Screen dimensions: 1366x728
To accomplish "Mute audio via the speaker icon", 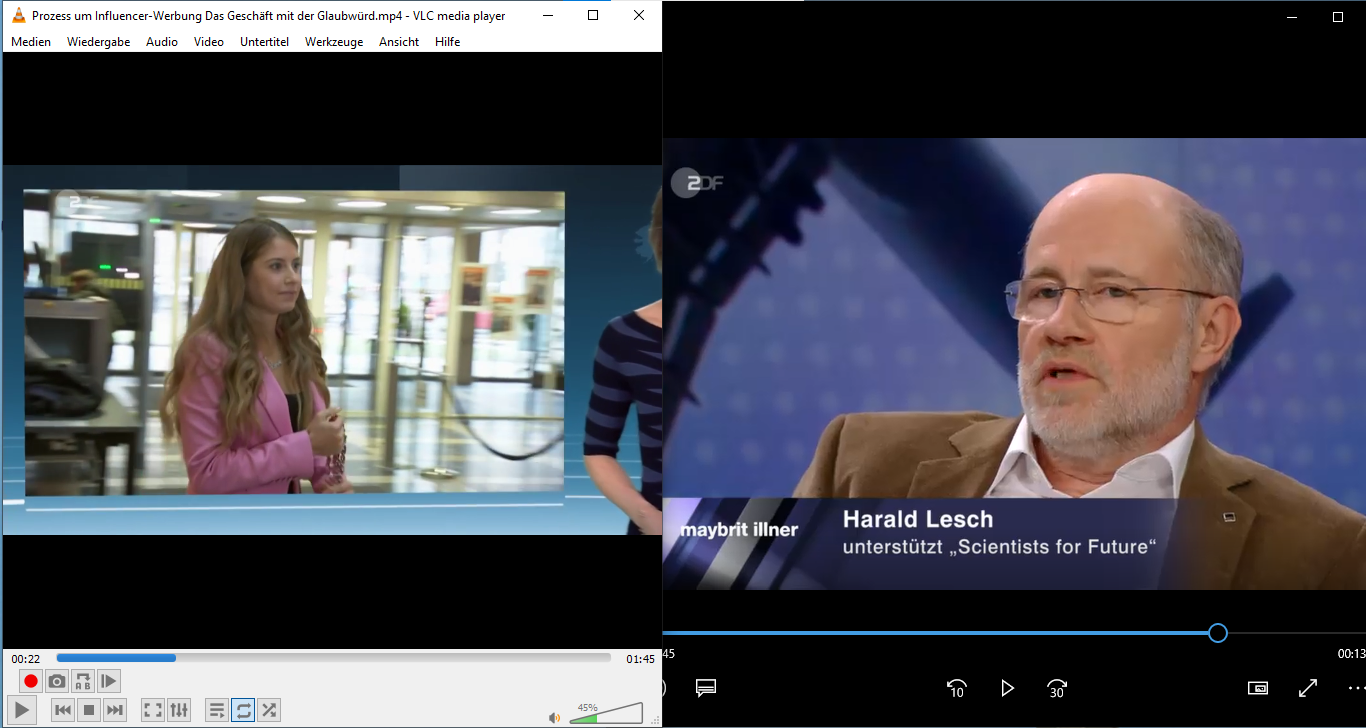I will [x=554, y=717].
